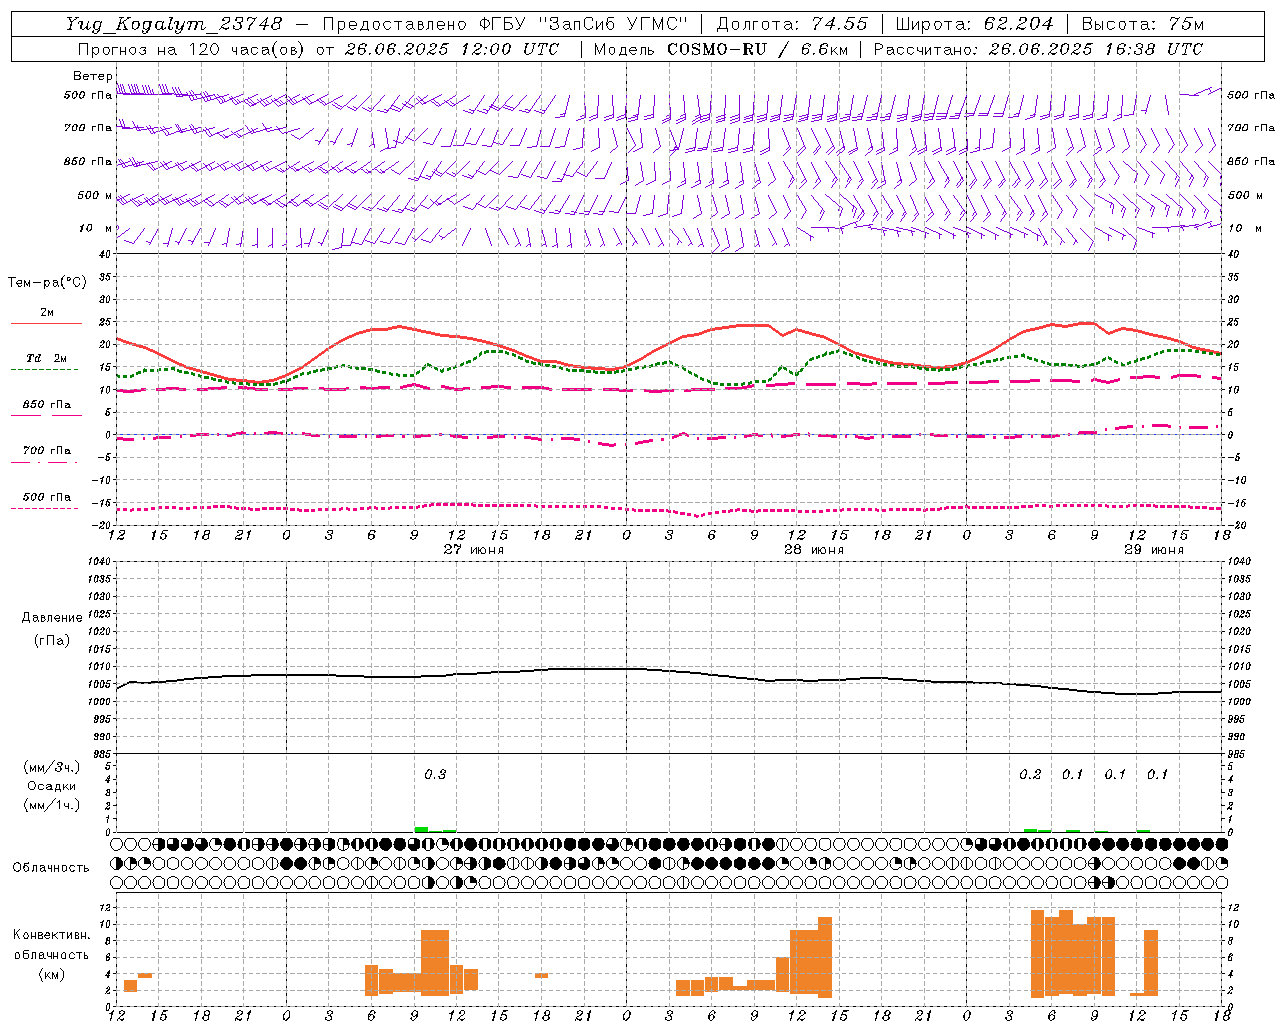1280x1024 pixels.
Task: Click right-side '700 гПа' wind level label
Action: 1251,128
